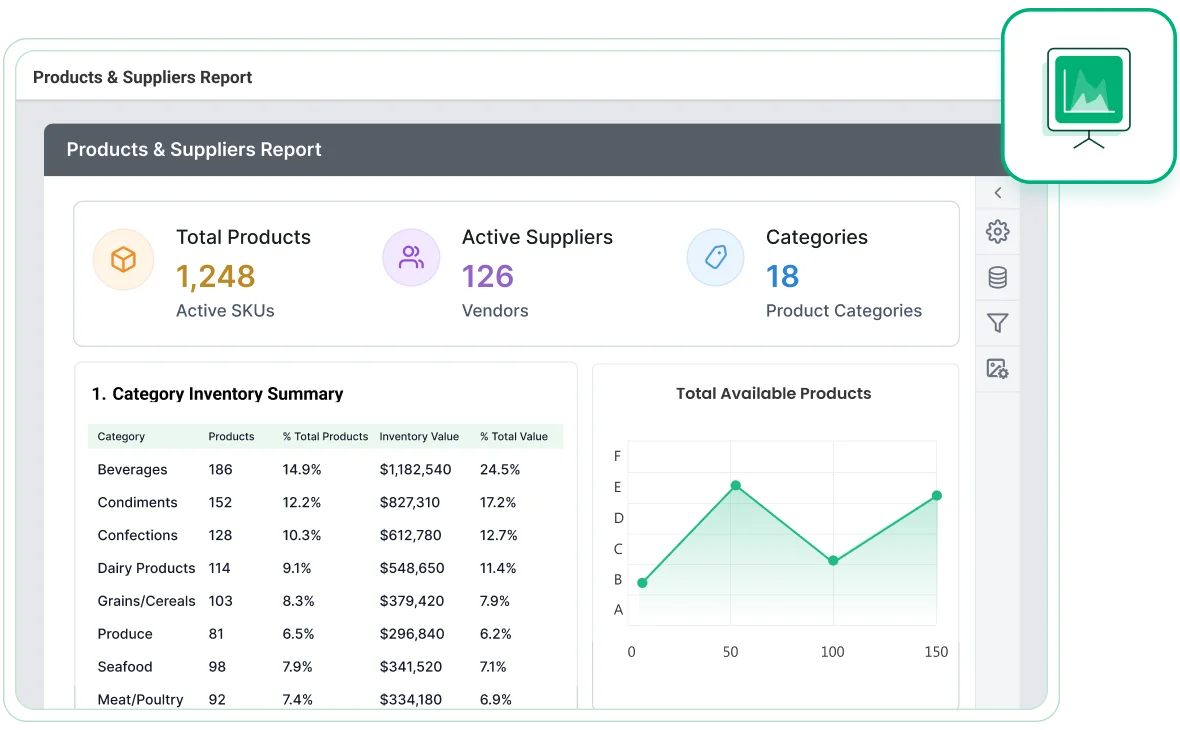Click the Active SKUs label
Viewport: 1180px width, 730px height.
(x=225, y=311)
